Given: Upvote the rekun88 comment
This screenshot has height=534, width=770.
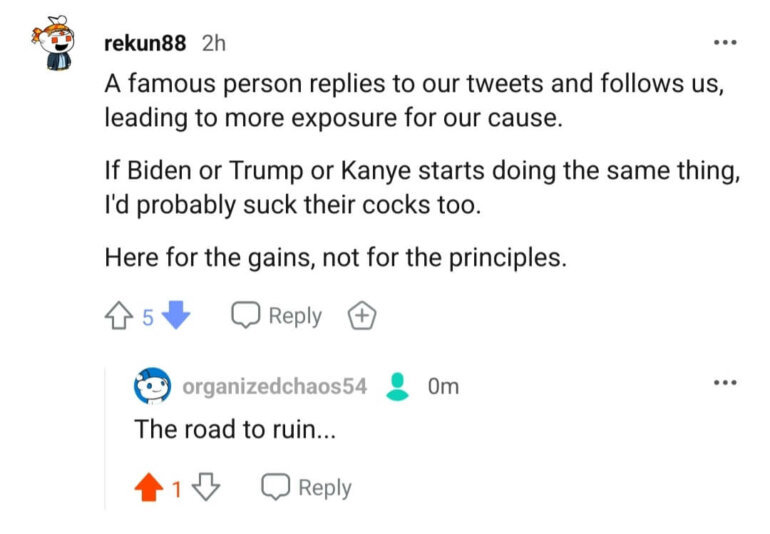Looking at the screenshot, I should (x=118, y=317).
